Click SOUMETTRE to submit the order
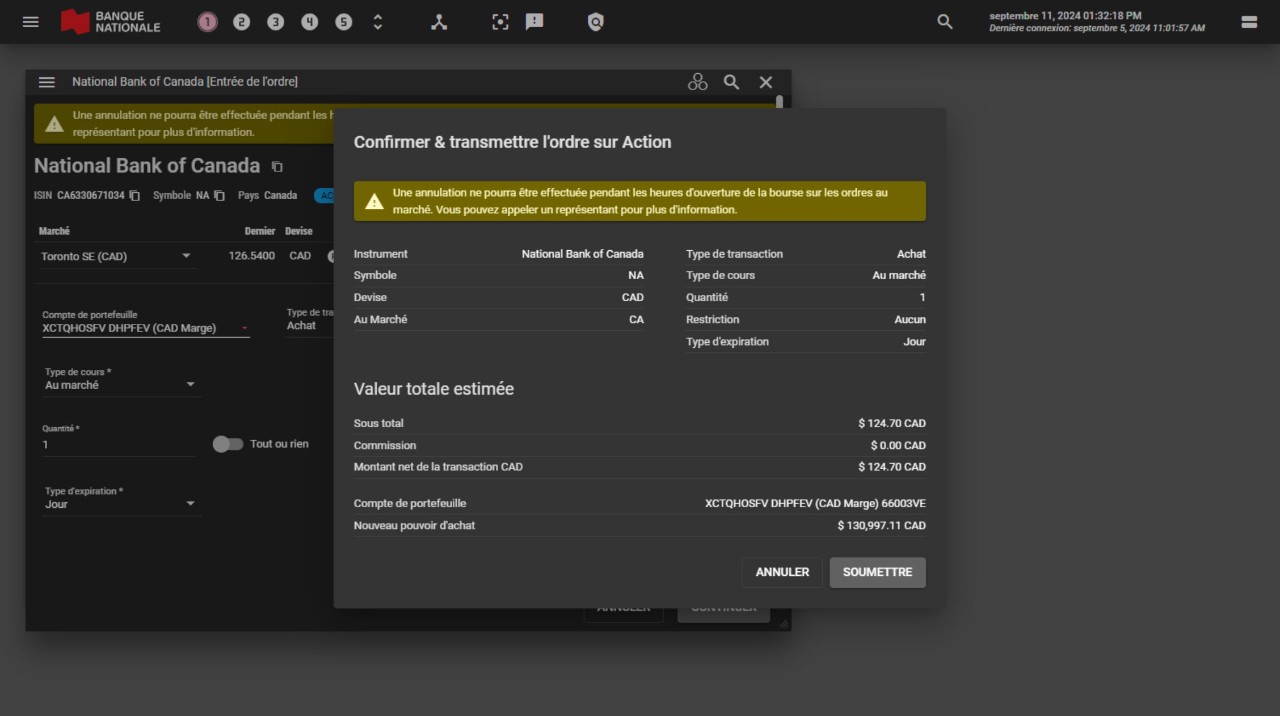Screen dimensions: 1280x716 tap(877, 572)
